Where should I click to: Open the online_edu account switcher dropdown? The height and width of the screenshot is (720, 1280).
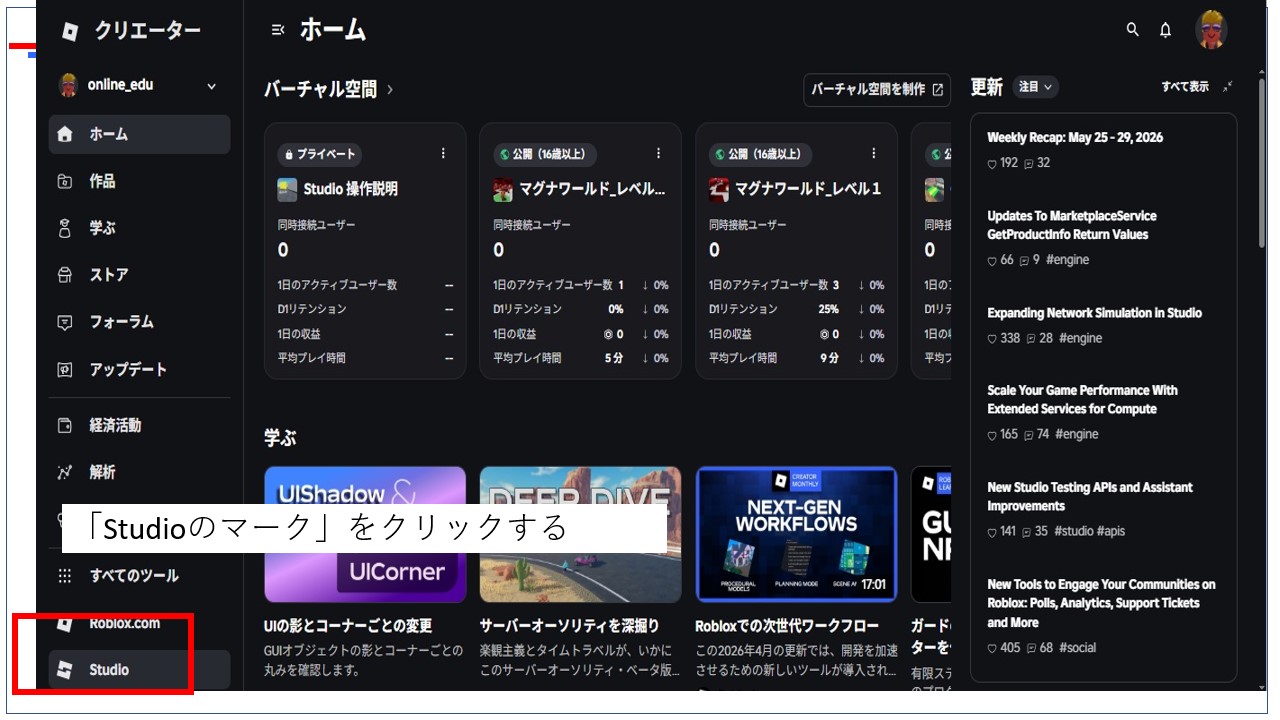(139, 86)
